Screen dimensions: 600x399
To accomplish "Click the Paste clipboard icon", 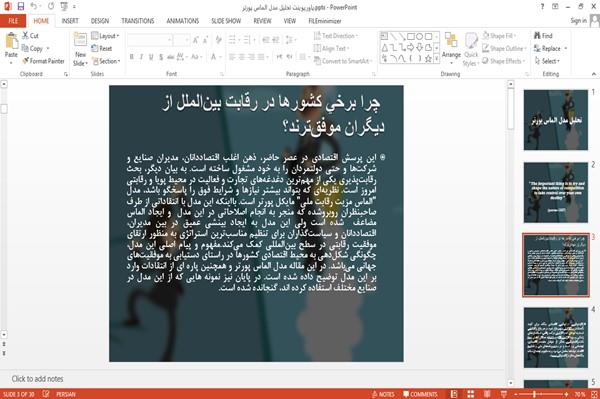I will [x=11, y=41].
